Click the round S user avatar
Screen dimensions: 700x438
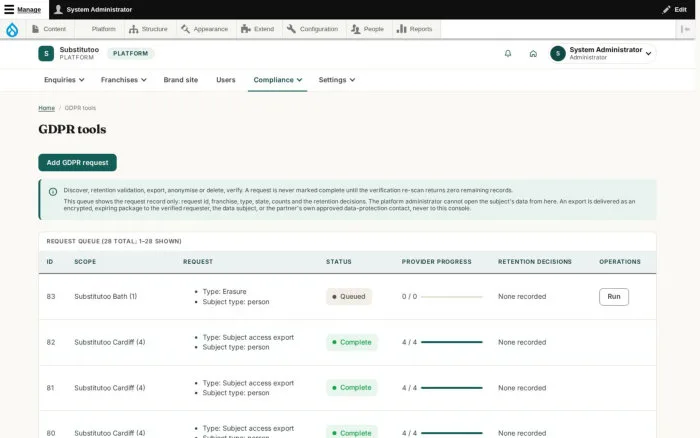coord(558,54)
